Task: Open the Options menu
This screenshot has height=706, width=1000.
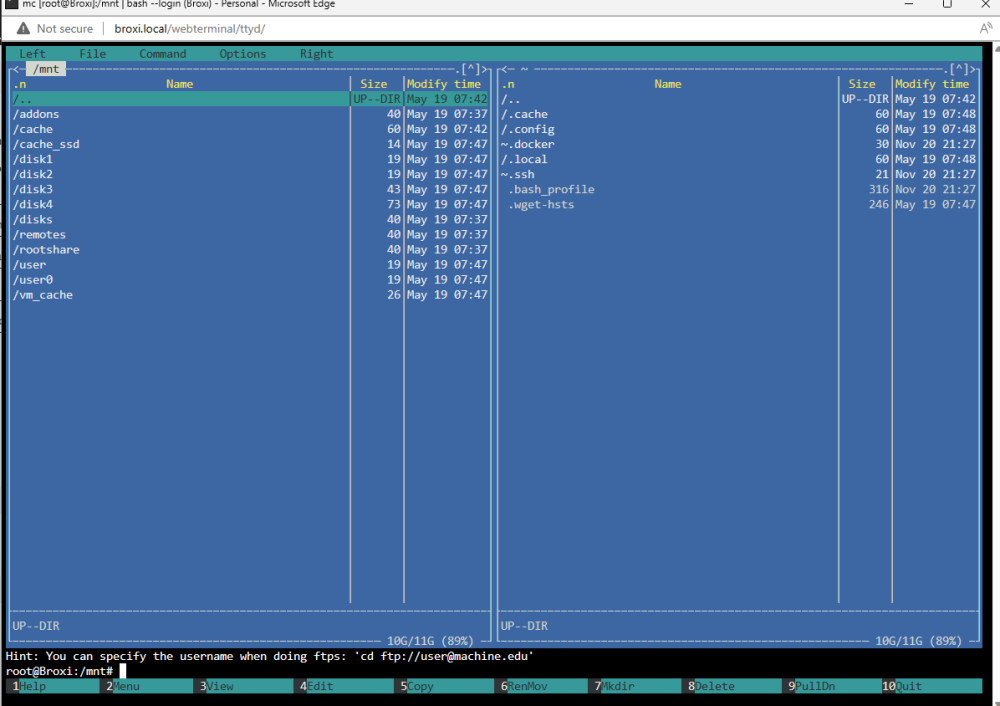Action: coord(242,54)
